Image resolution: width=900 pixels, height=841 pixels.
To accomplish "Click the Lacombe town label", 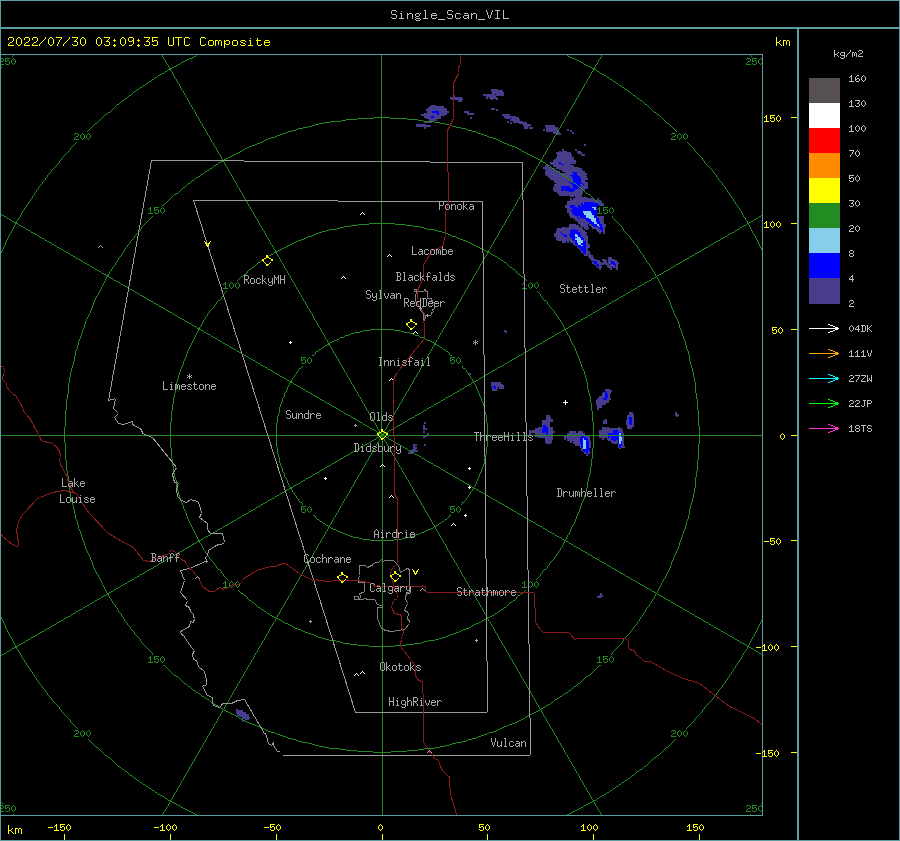I will pos(432,251).
